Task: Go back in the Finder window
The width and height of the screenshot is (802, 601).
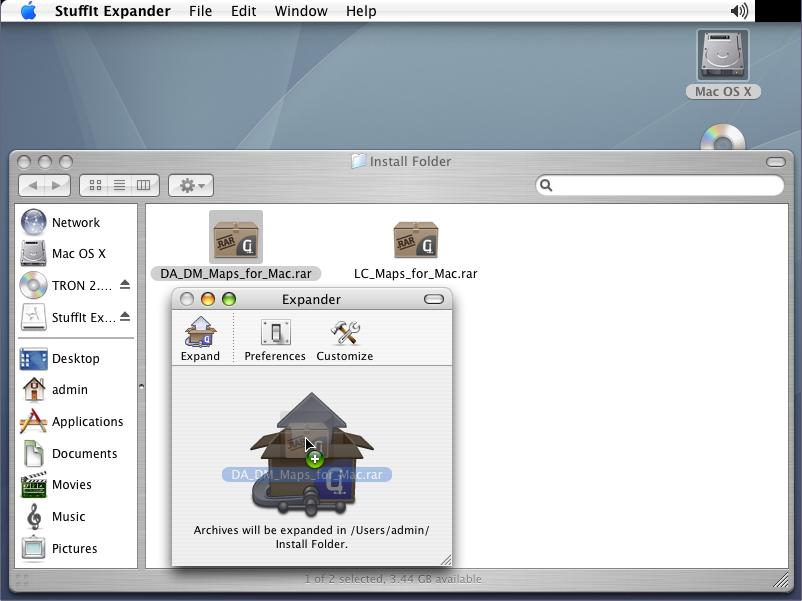Action: (33, 185)
